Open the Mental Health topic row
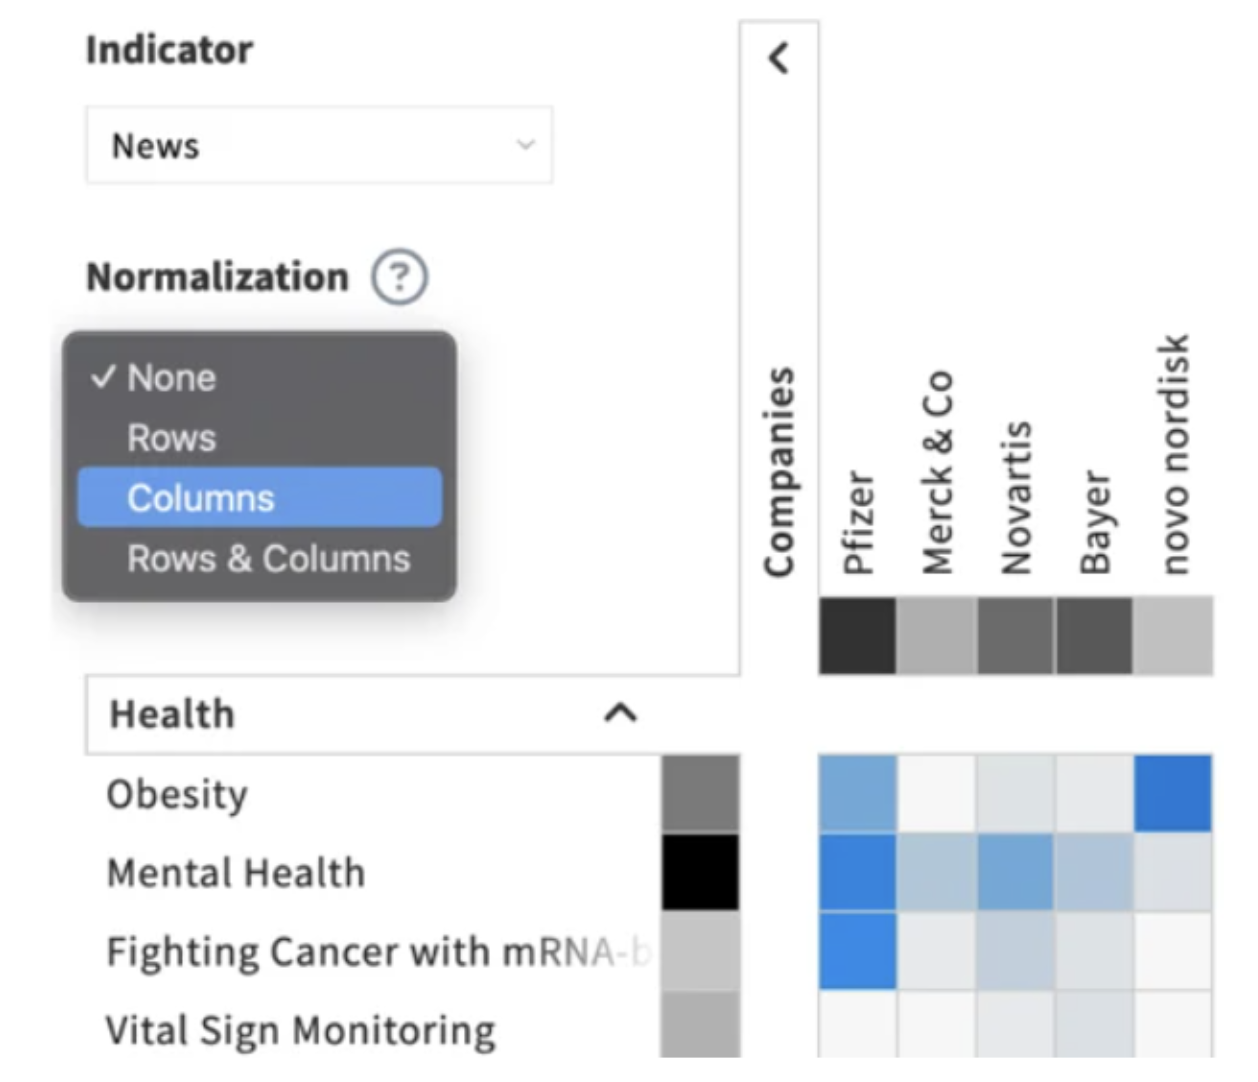 (x=236, y=873)
